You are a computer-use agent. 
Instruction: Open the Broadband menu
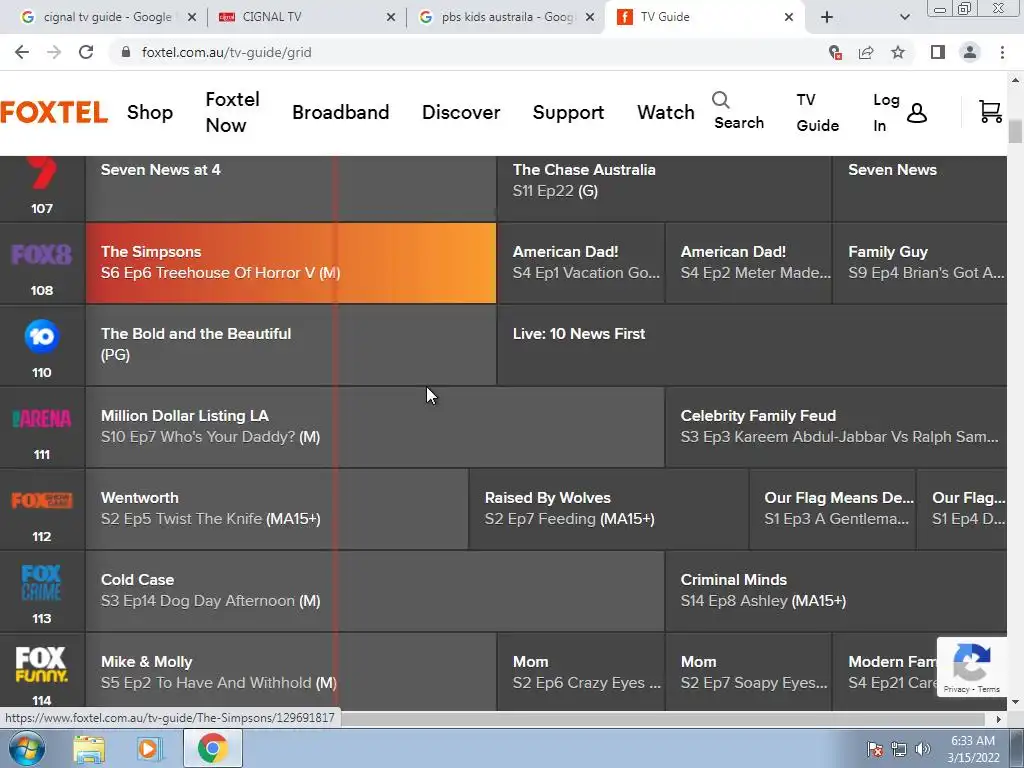pyautogui.click(x=341, y=112)
